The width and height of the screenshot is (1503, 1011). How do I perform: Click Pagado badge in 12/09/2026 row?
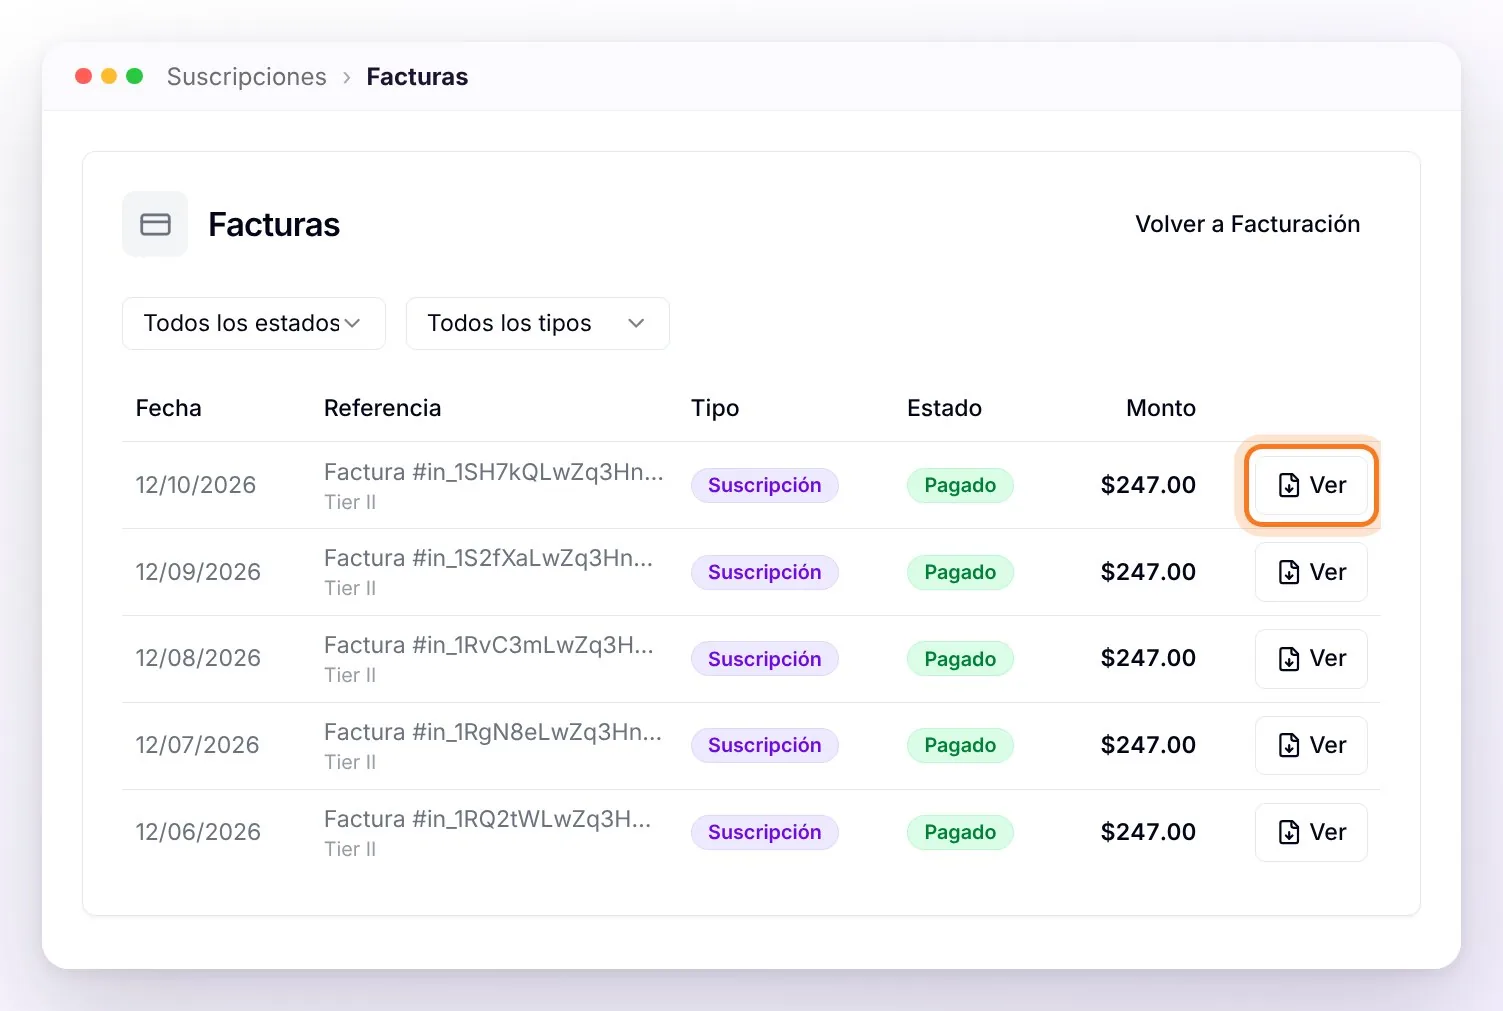click(x=960, y=572)
